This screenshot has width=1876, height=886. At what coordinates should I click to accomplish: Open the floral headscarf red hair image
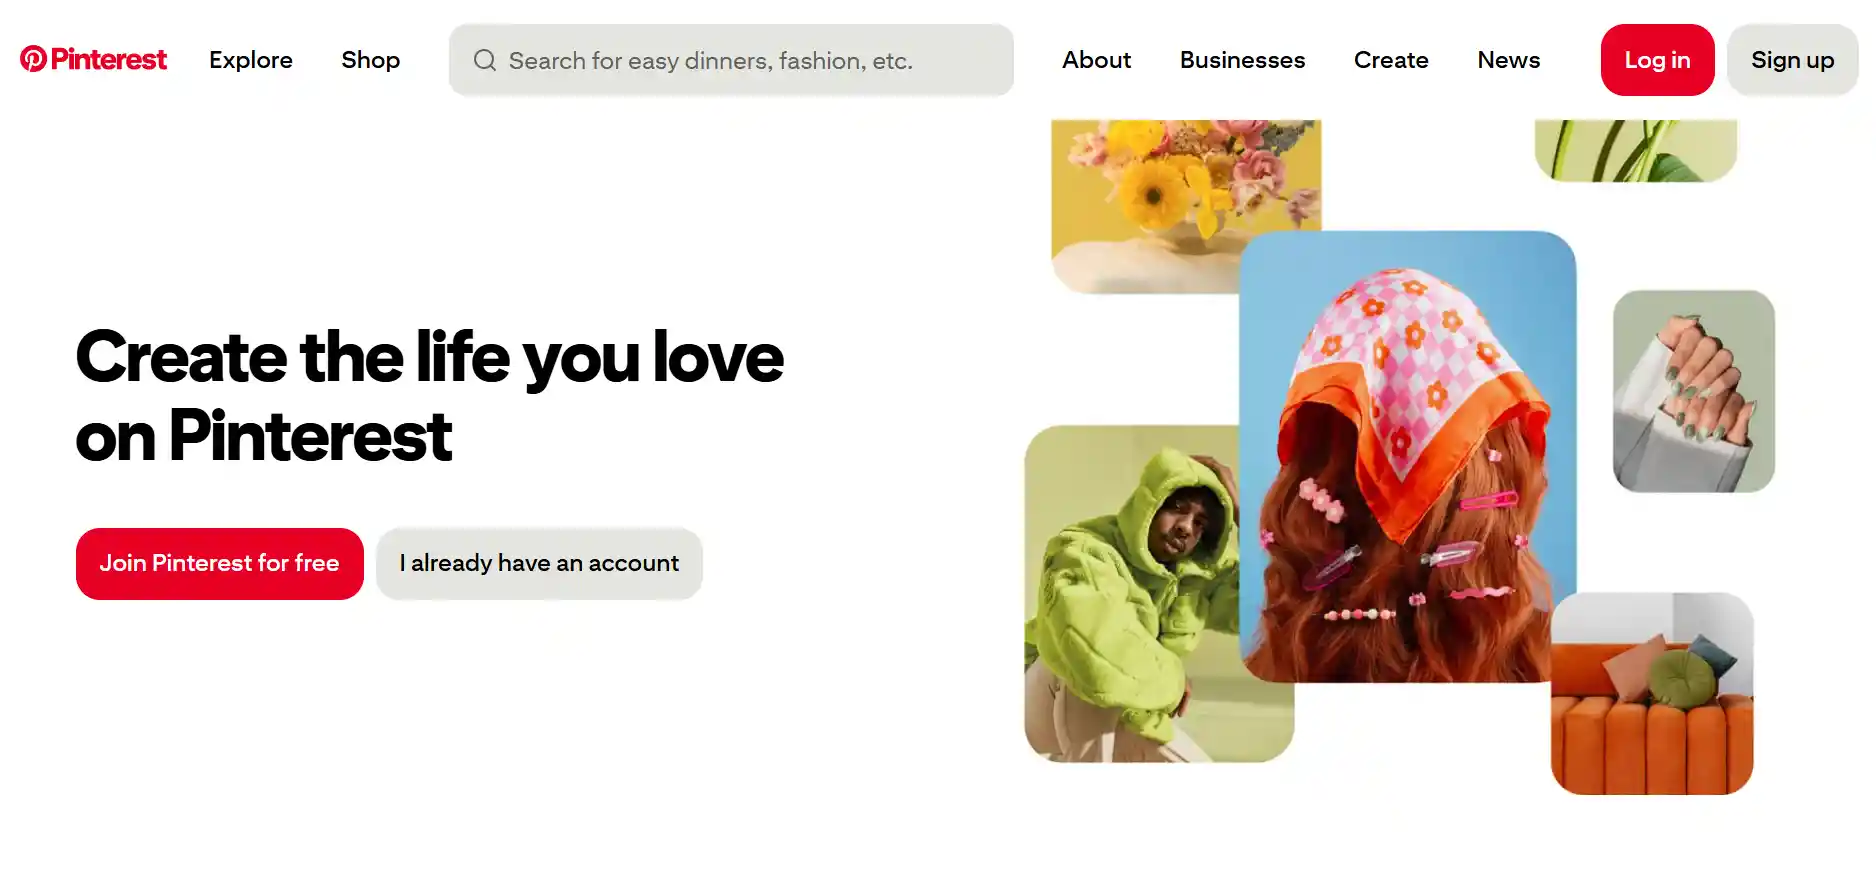click(1407, 457)
